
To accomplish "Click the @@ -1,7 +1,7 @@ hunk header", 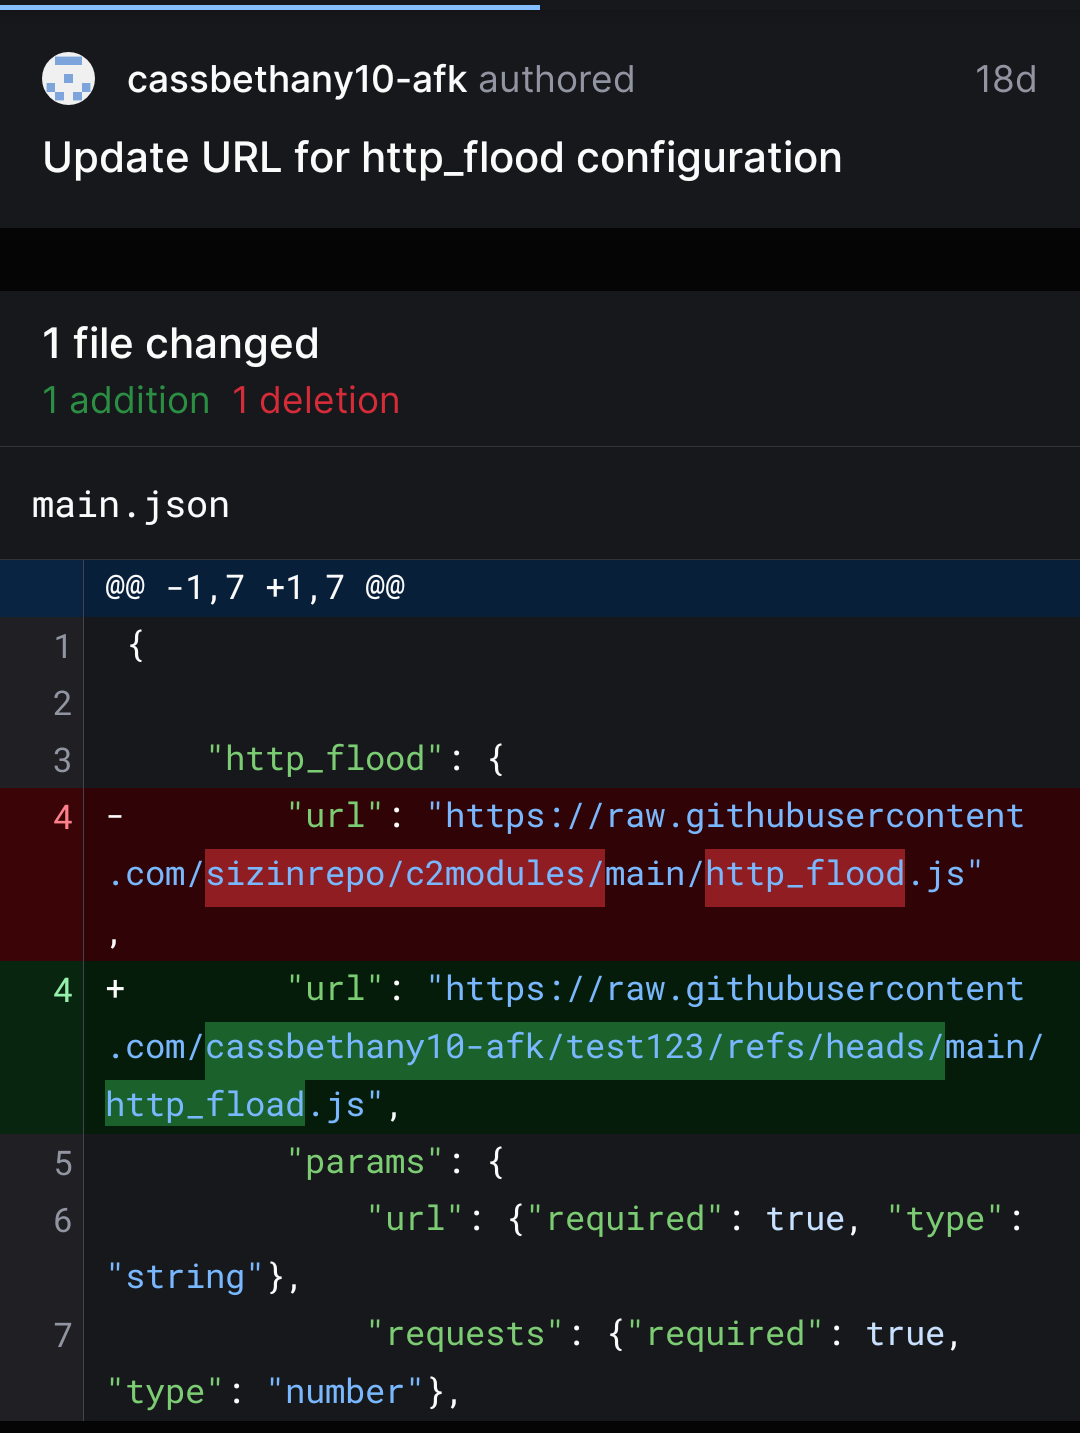I will coord(254,588).
